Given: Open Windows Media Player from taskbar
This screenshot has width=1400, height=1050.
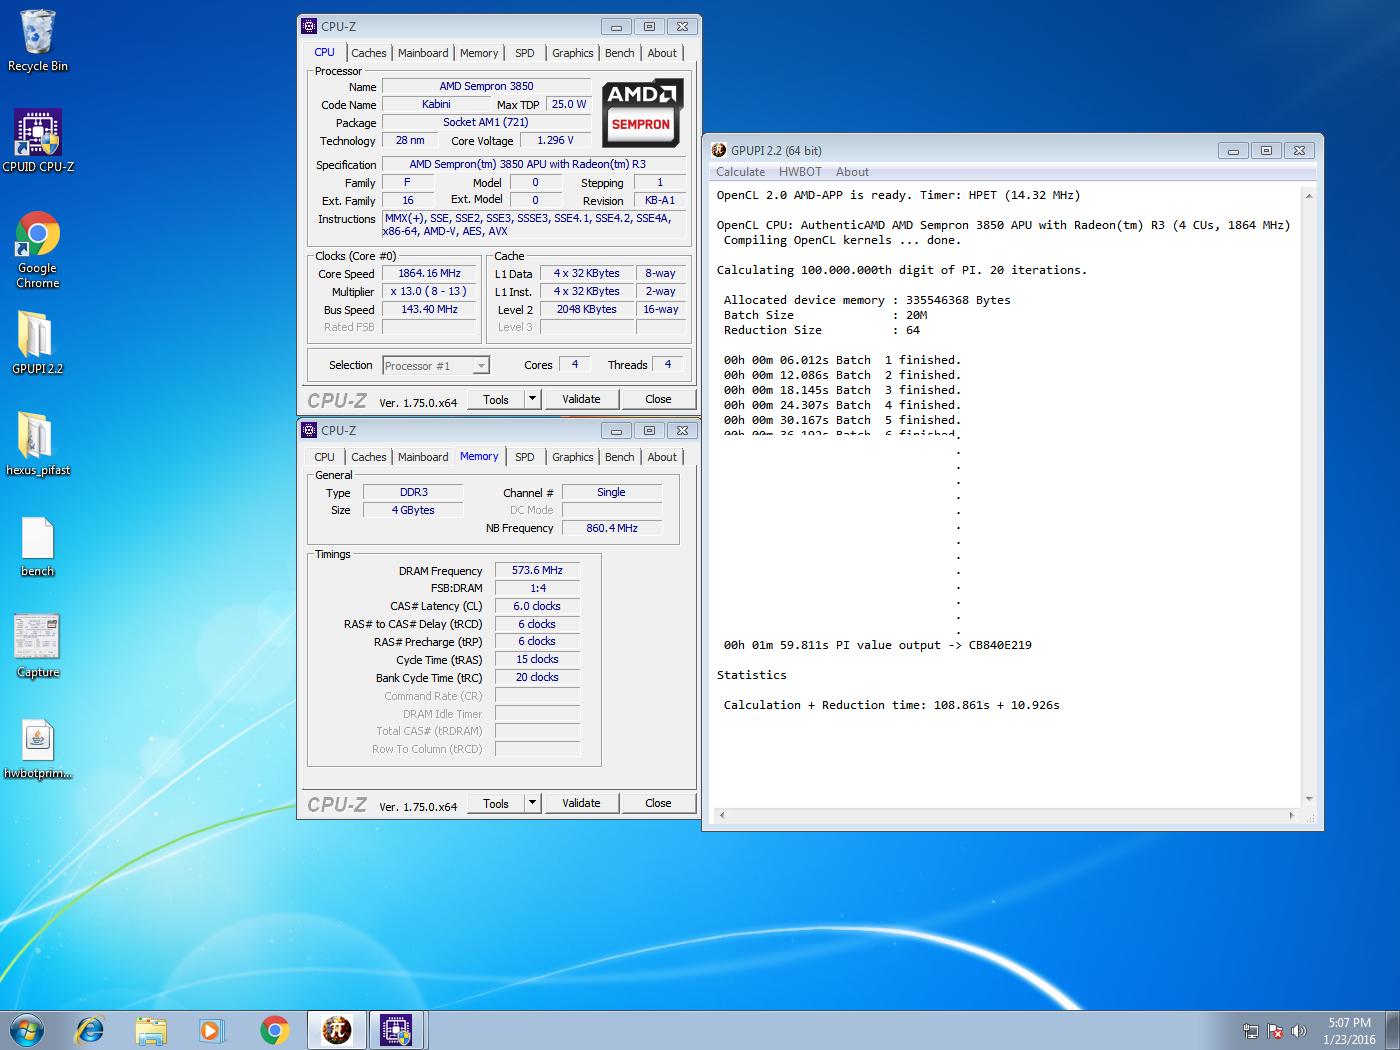Looking at the screenshot, I should tap(212, 1030).
